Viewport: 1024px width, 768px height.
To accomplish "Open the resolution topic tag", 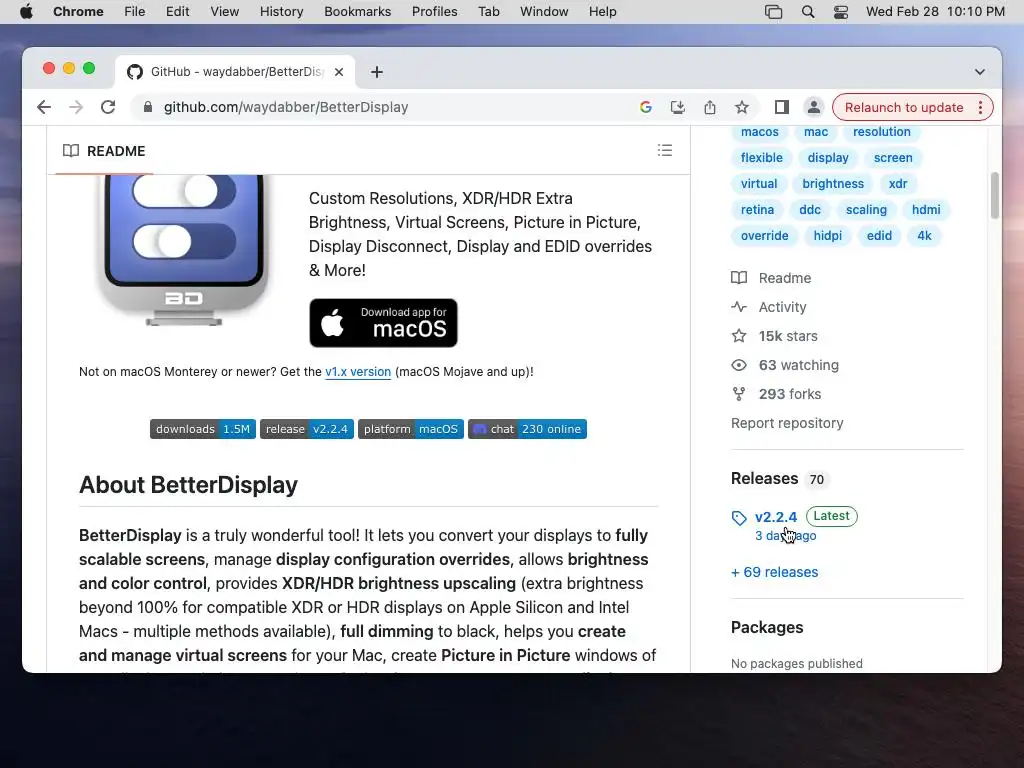I will (882, 132).
